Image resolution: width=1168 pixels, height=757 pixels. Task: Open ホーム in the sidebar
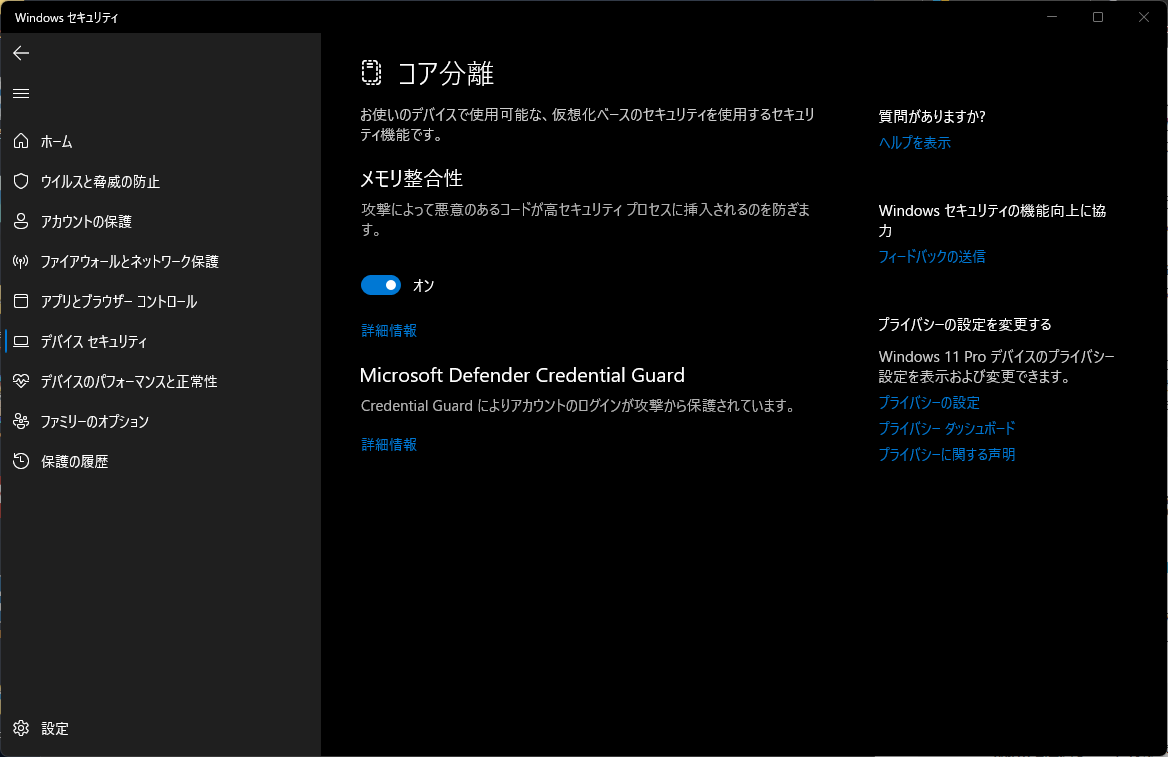pyautogui.click(x=57, y=142)
